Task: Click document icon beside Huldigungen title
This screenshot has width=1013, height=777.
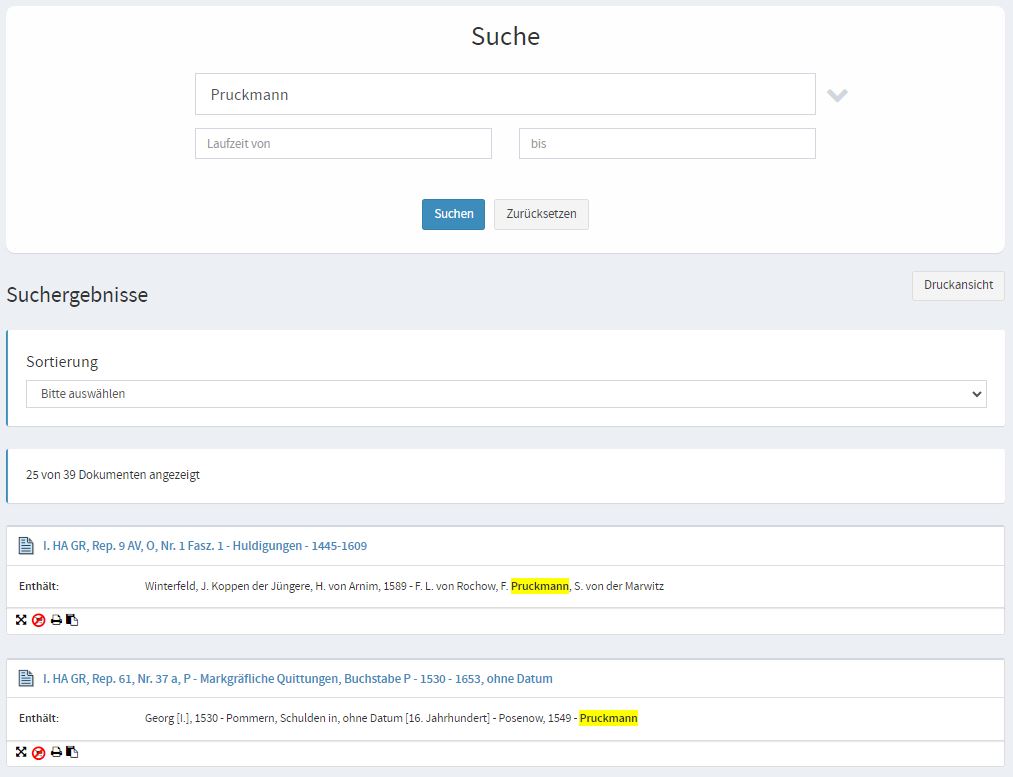Action: coord(27,546)
